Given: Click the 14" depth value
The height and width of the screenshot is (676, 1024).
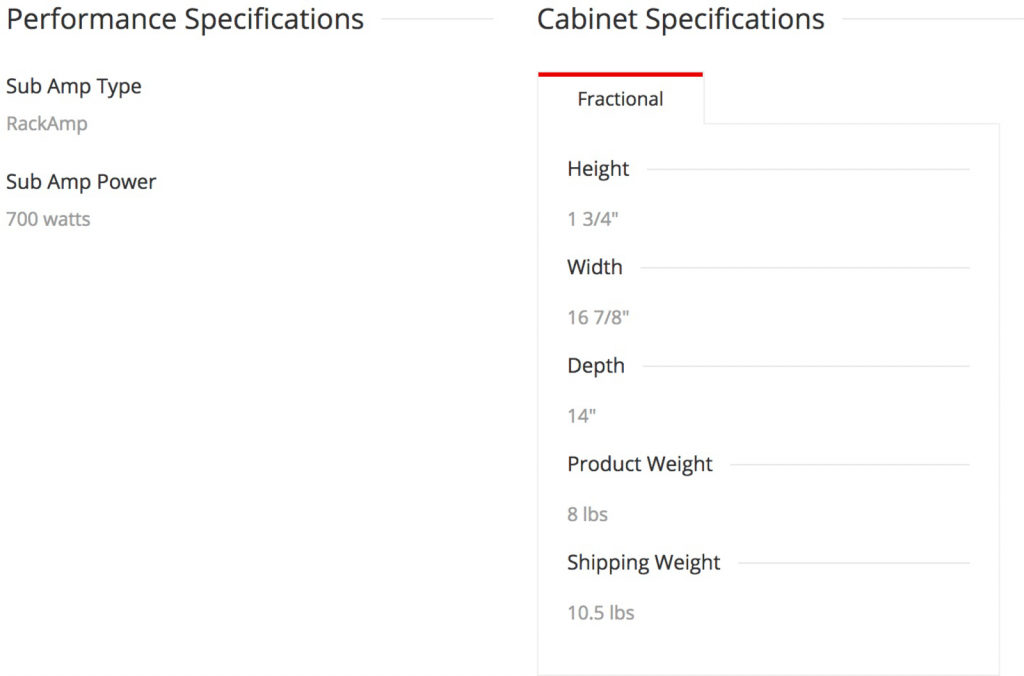Looking at the screenshot, I should [581, 416].
